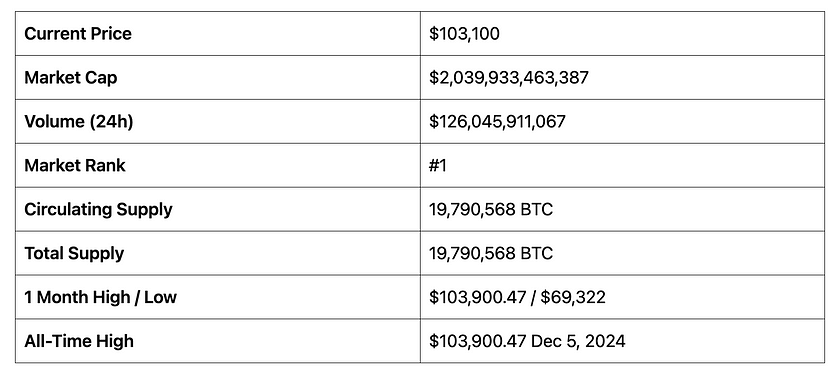Viewport: 840px width, 377px height.
Task: Click the BTC unit in Circulating Supply row
Action: [x=536, y=209]
